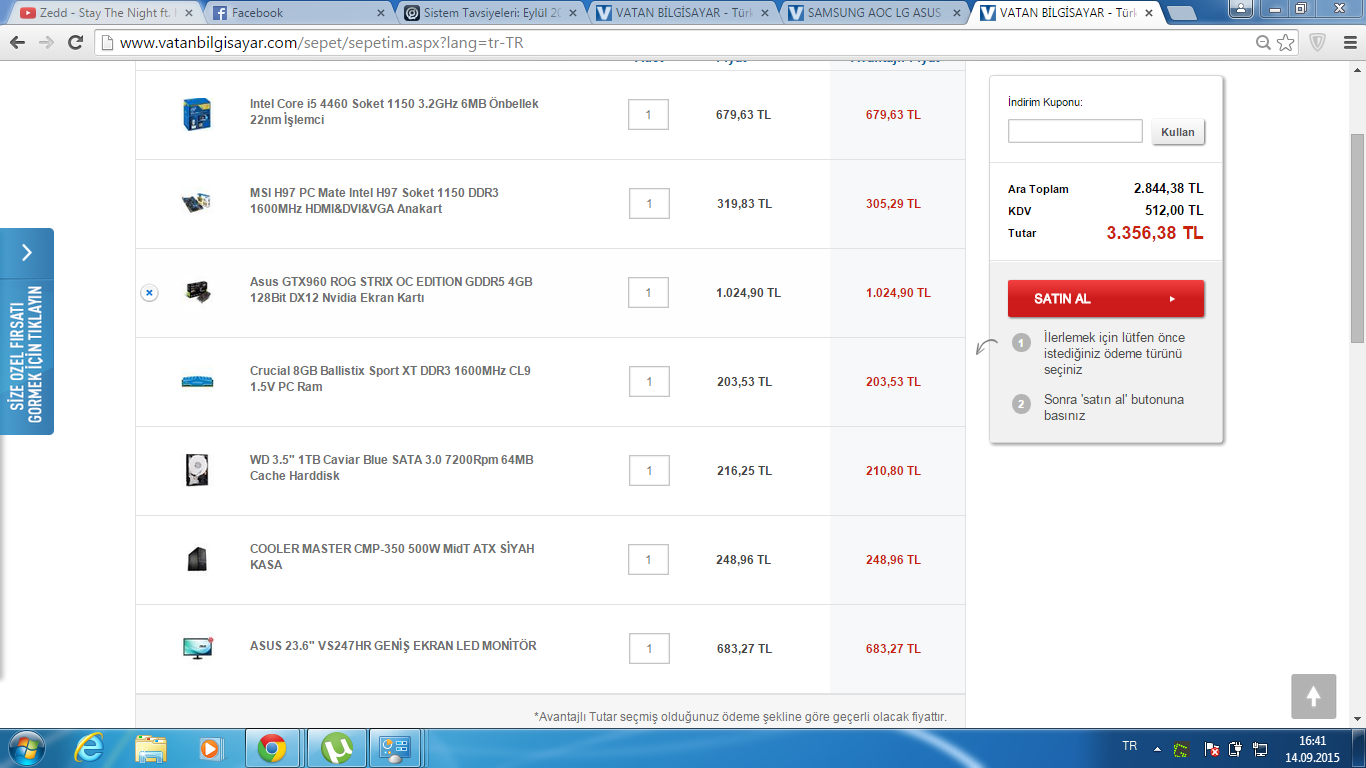Click the green tray application icon
This screenshot has width=1366, height=768.
[1181, 748]
